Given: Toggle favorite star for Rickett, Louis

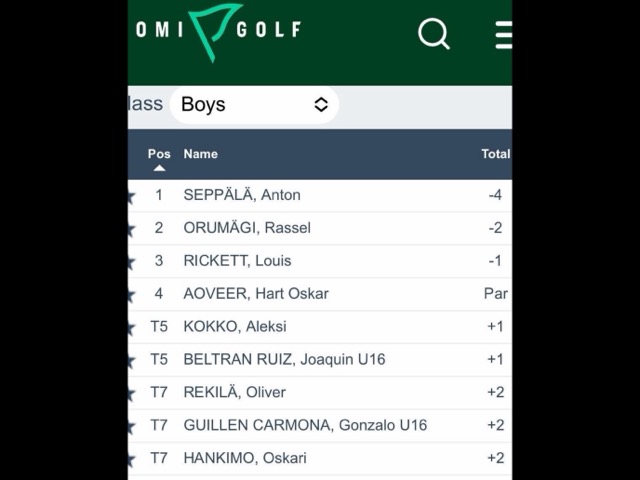Looking at the screenshot, I should pos(131,262).
